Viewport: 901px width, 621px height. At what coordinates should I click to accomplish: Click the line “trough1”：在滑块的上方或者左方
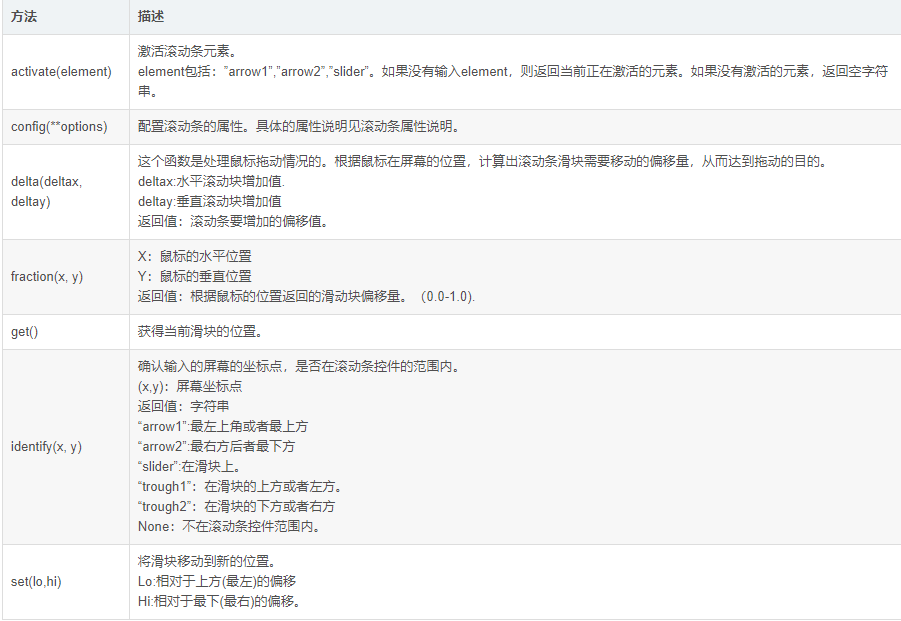click(x=241, y=487)
